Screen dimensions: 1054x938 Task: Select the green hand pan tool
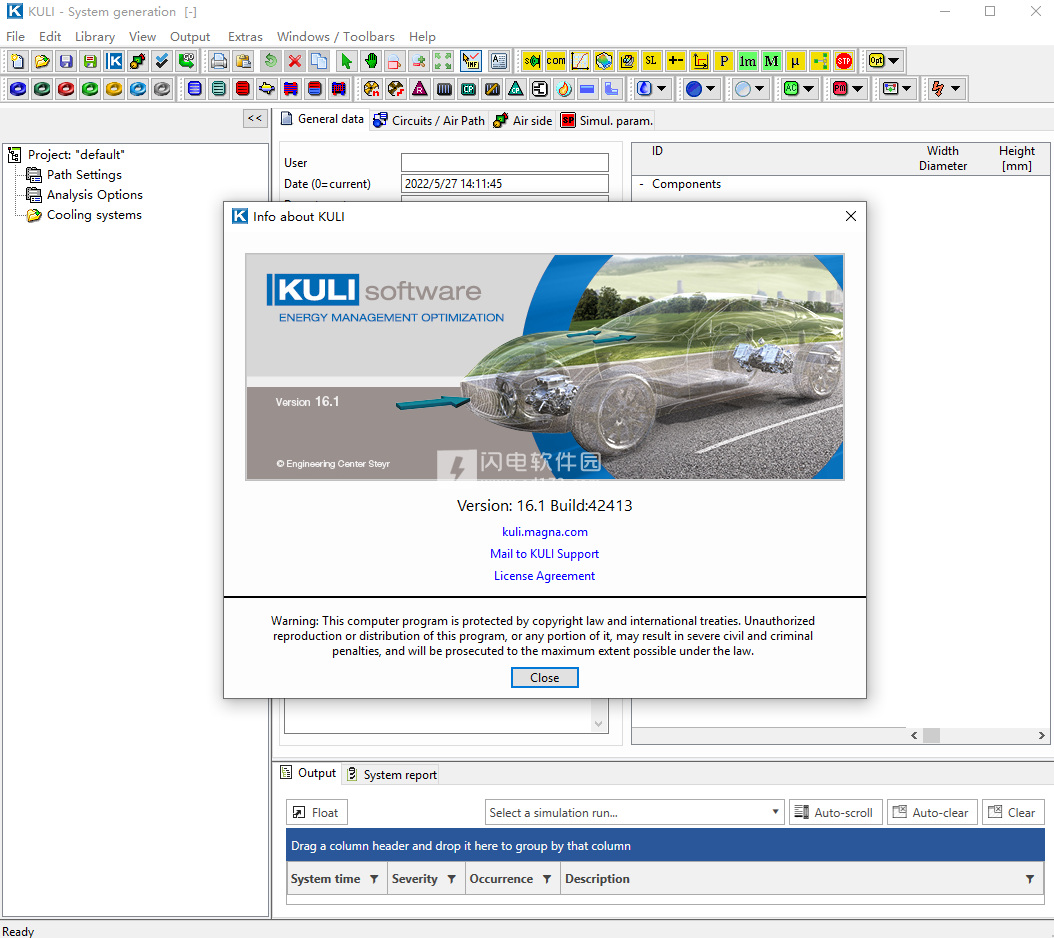point(370,61)
